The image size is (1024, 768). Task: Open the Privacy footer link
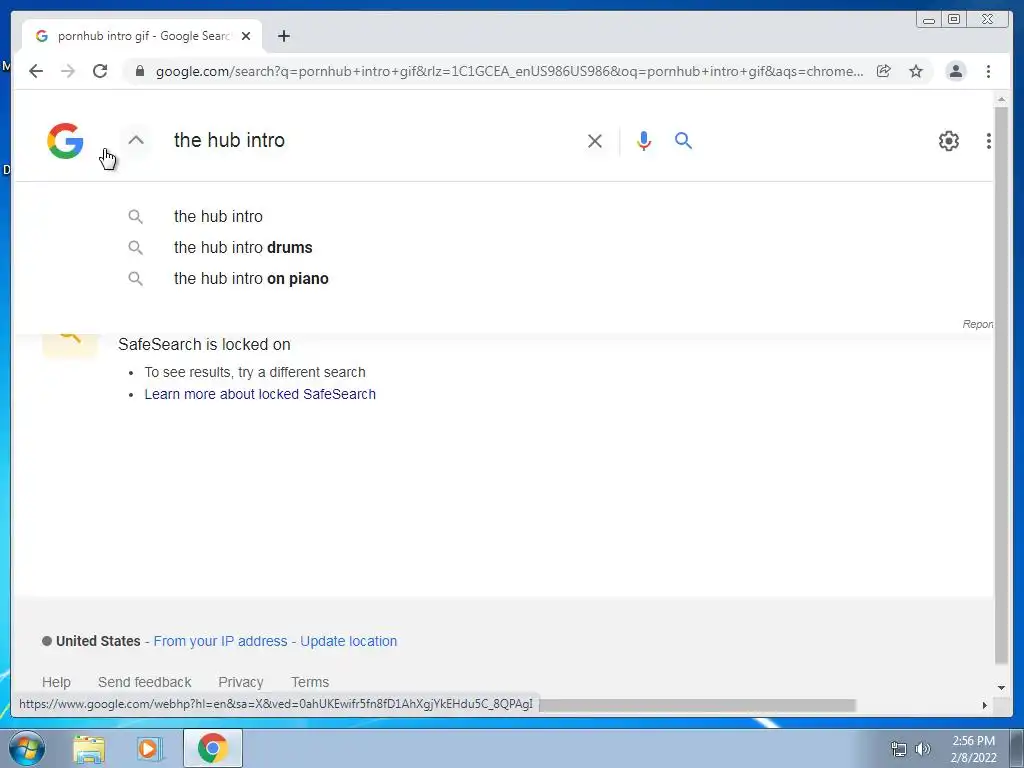(x=240, y=682)
